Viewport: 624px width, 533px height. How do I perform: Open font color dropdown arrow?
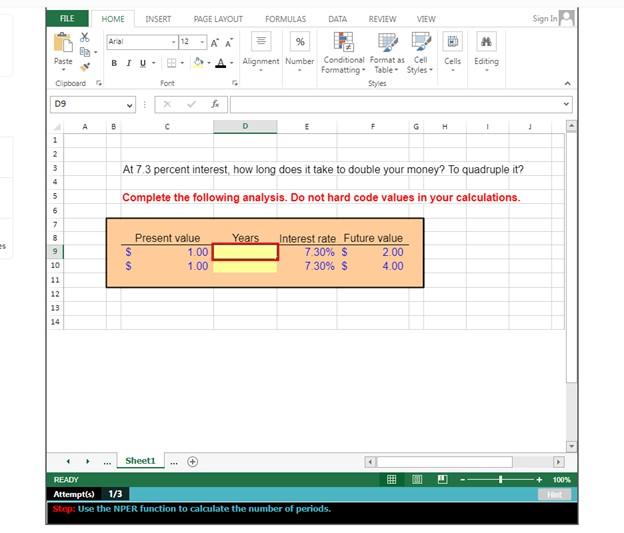pyautogui.click(x=232, y=63)
